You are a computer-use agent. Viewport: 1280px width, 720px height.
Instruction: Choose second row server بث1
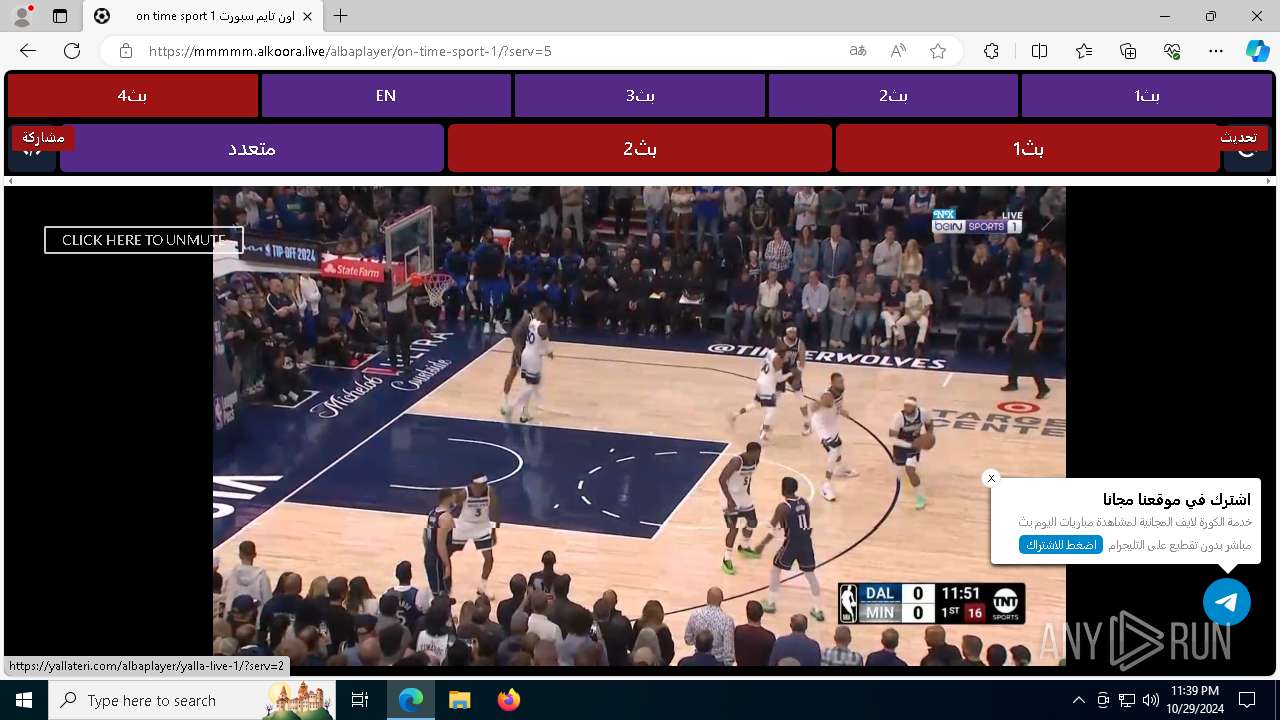[1028, 148]
